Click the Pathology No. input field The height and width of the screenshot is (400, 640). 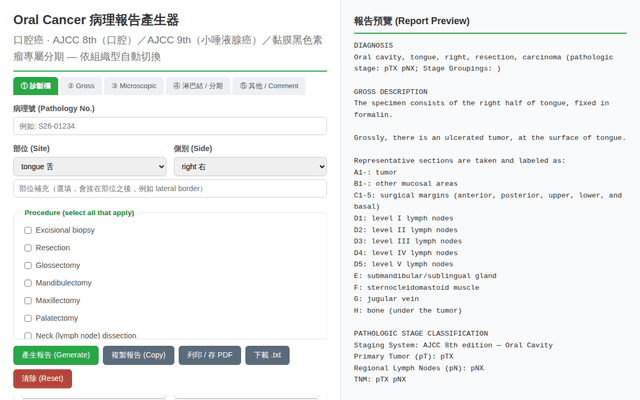[170, 126]
